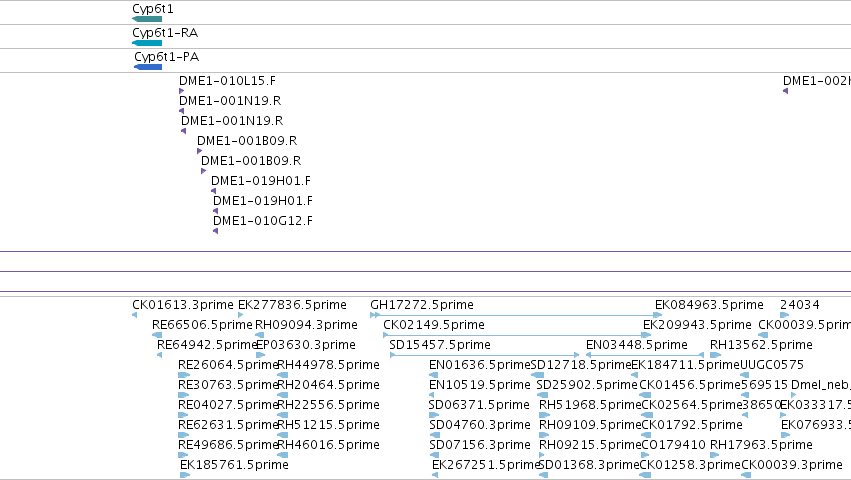Select RE66506.5prime EST
The image size is (851, 480).
(x=202, y=325)
